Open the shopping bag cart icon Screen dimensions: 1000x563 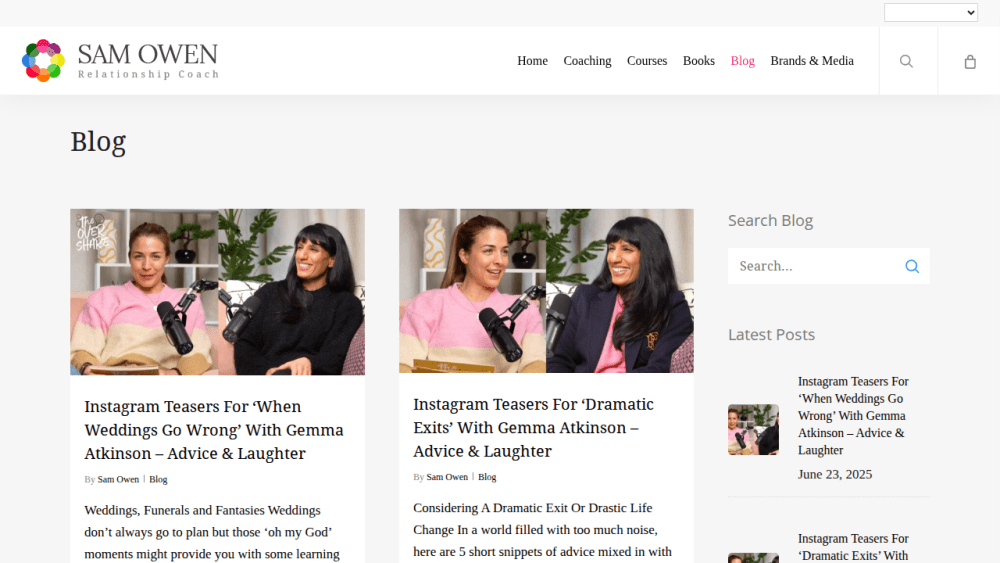[x=970, y=61]
